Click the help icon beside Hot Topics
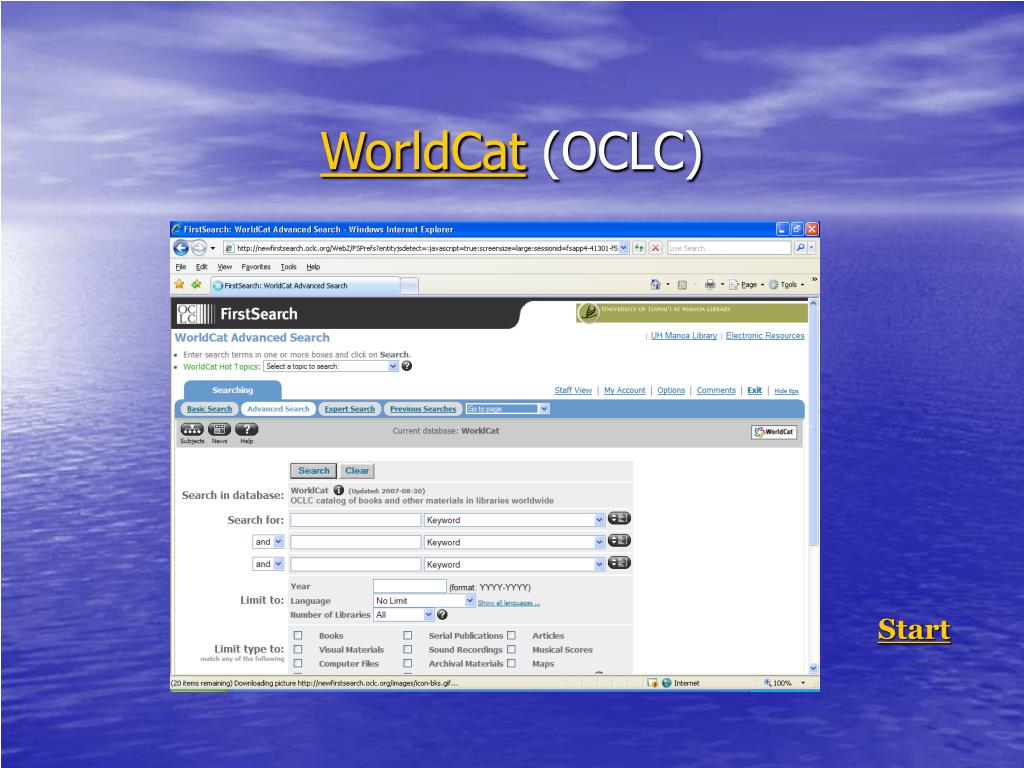Screen dimensions: 1024x768 click(407, 366)
